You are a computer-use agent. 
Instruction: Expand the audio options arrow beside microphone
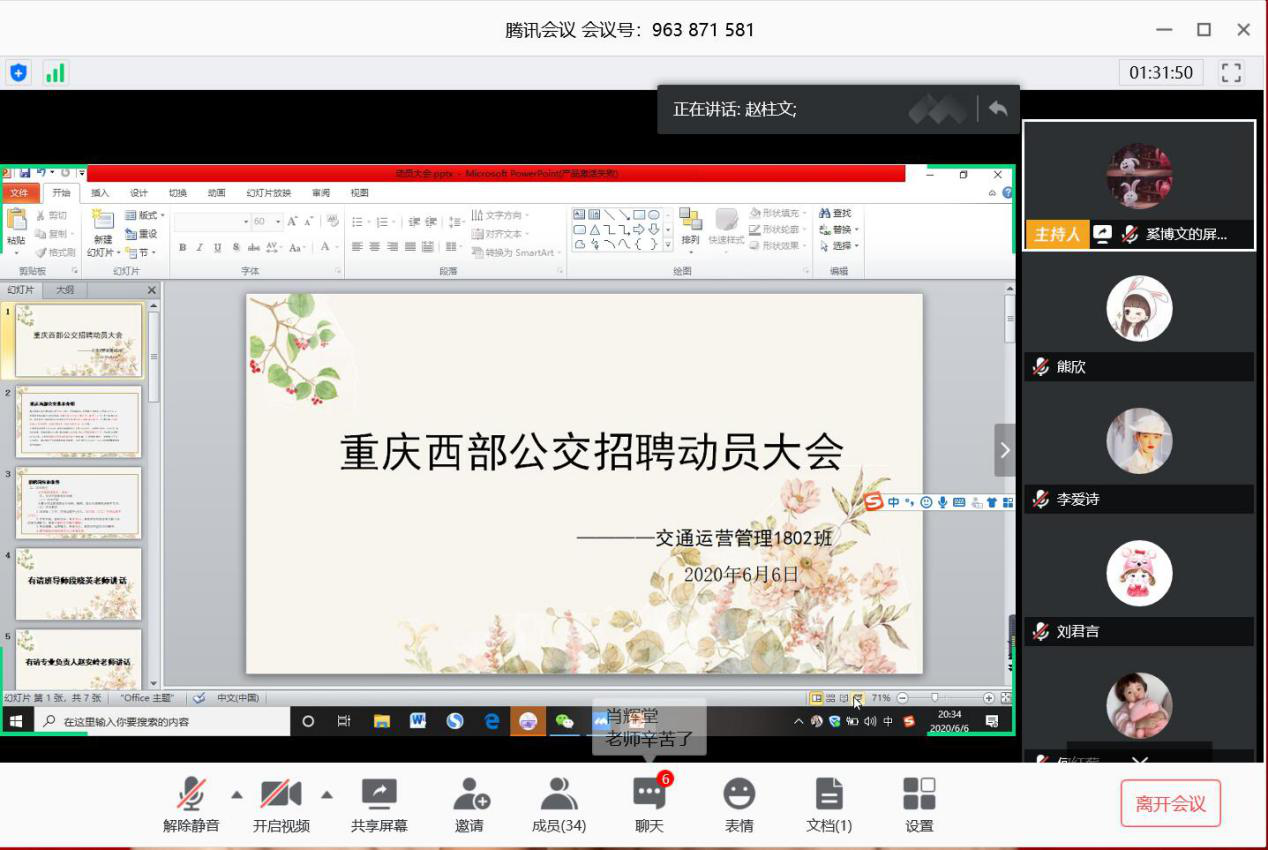(237, 795)
